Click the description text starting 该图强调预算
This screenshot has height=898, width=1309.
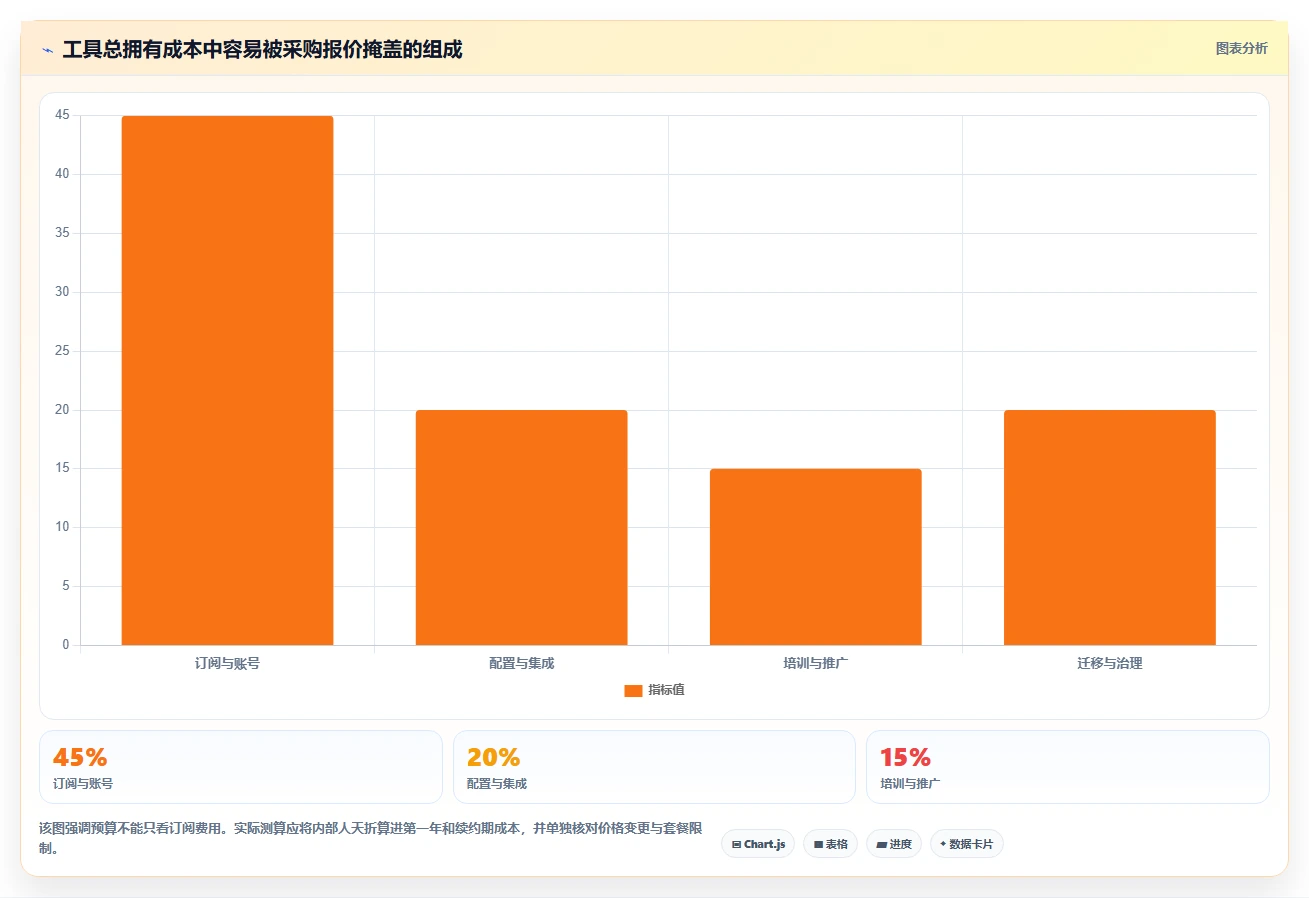(371, 838)
